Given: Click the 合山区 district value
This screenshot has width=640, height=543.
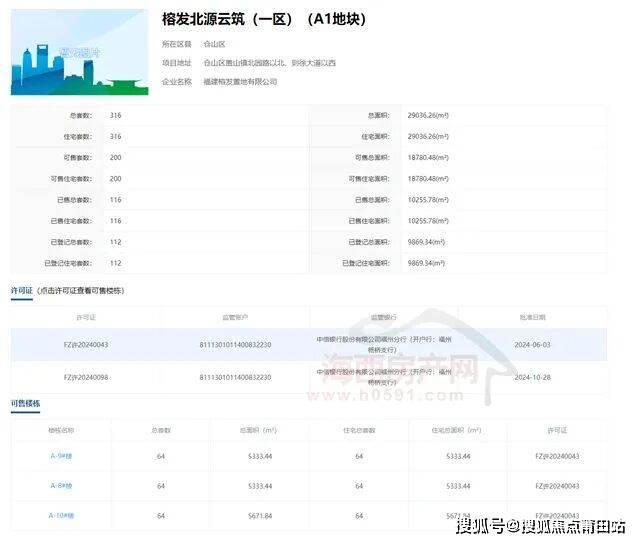Looking at the screenshot, I should pos(214,45).
